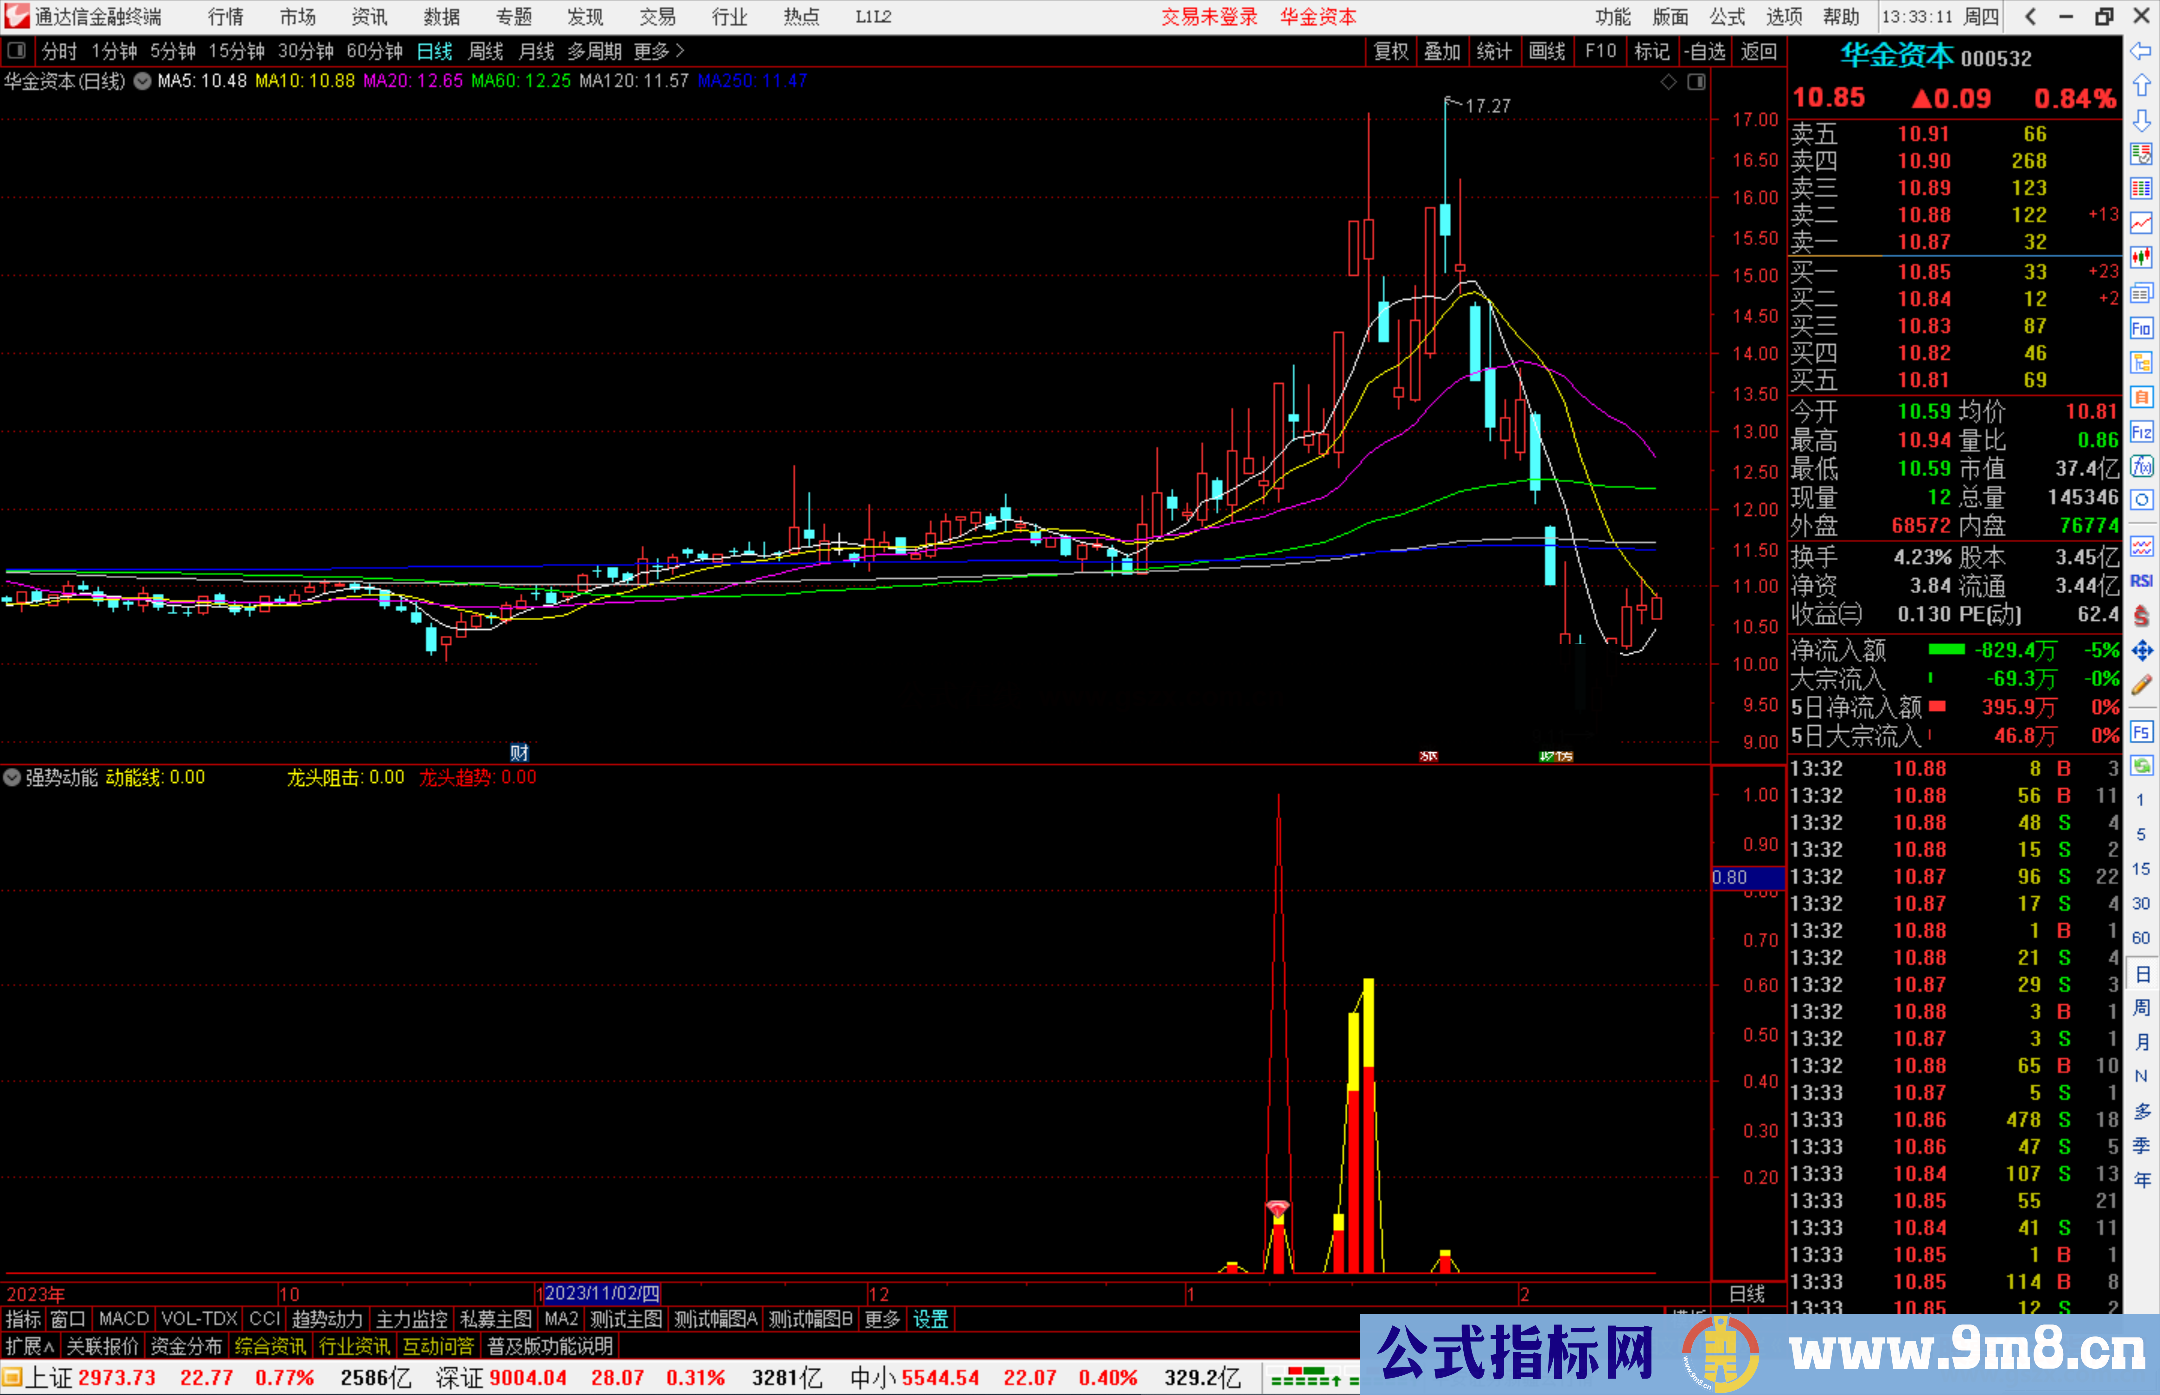This screenshot has width=2160, height=1395.
Task: Click the 财 marker on the date axis
Action: [x=519, y=752]
